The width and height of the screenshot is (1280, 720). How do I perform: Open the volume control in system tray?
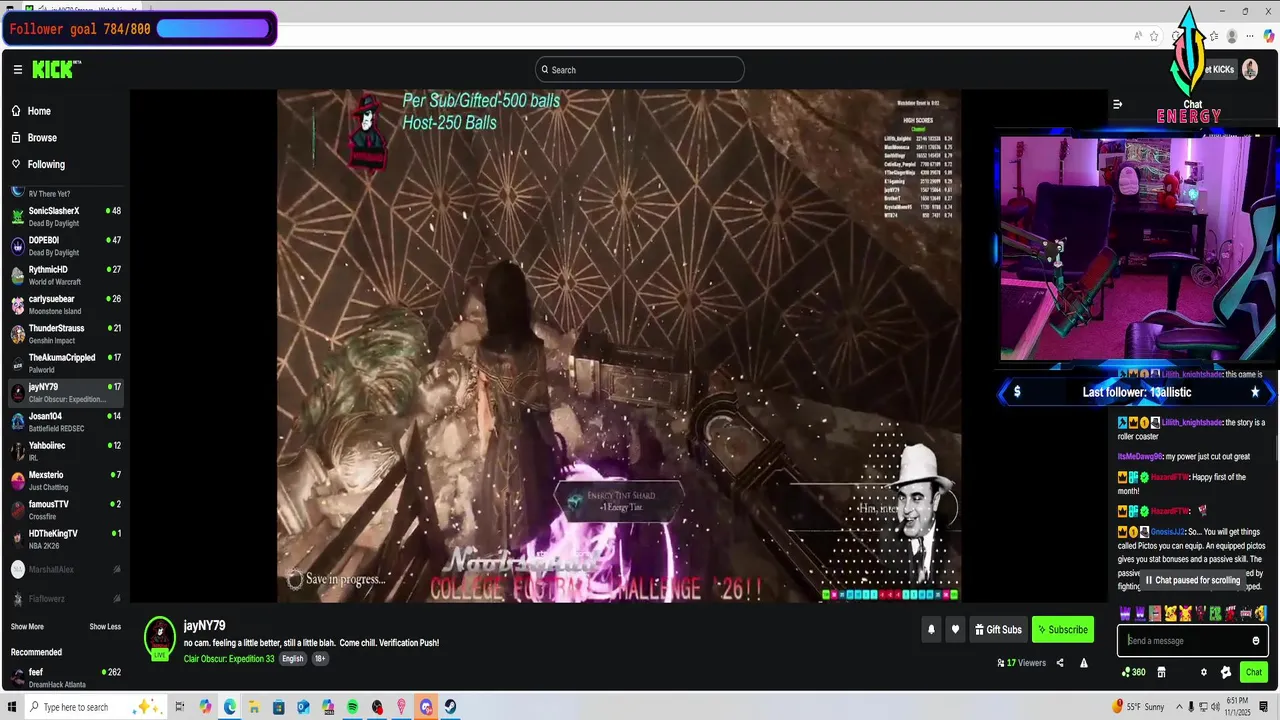pyautogui.click(x=1217, y=707)
